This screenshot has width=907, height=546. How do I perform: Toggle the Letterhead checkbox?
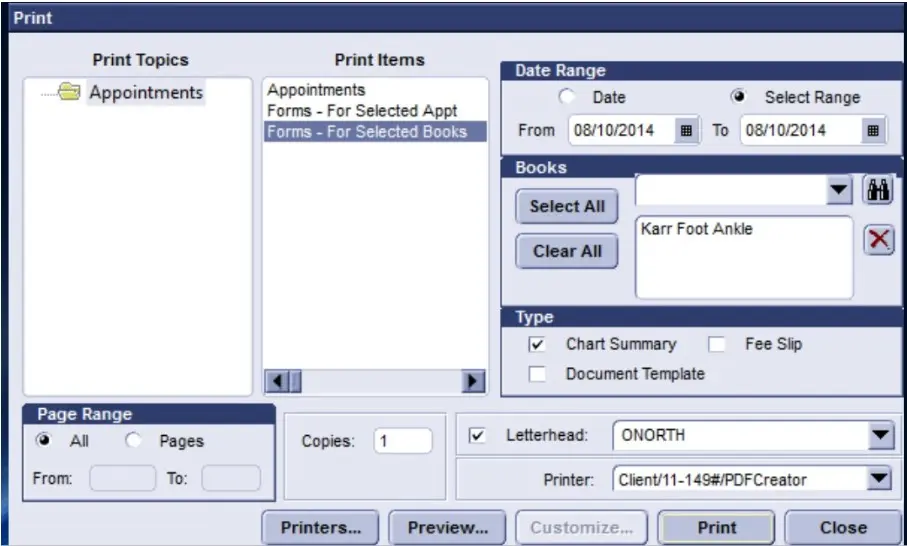pos(477,436)
